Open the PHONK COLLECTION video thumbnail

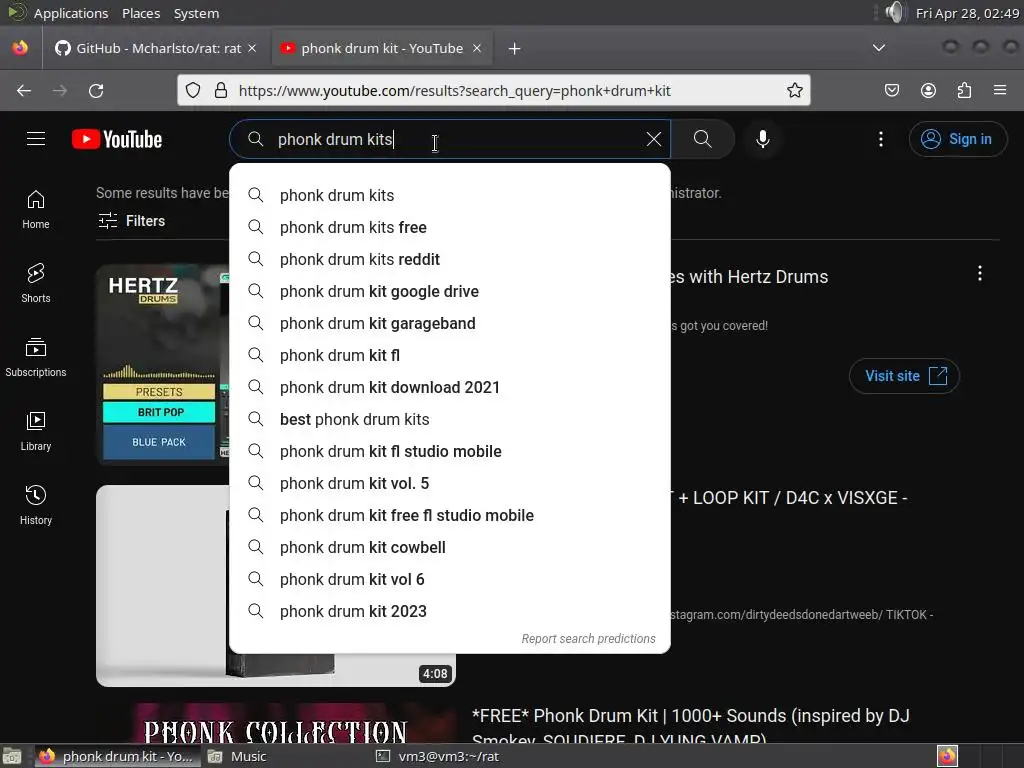pos(276,723)
